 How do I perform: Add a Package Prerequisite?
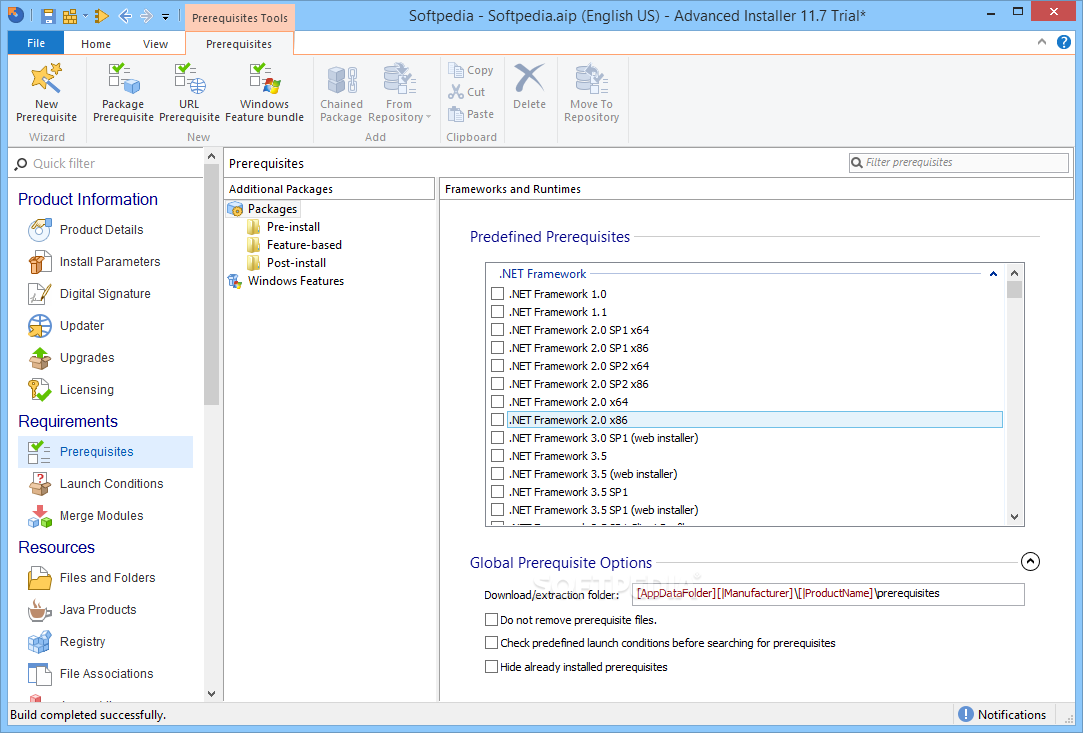pos(124,94)
